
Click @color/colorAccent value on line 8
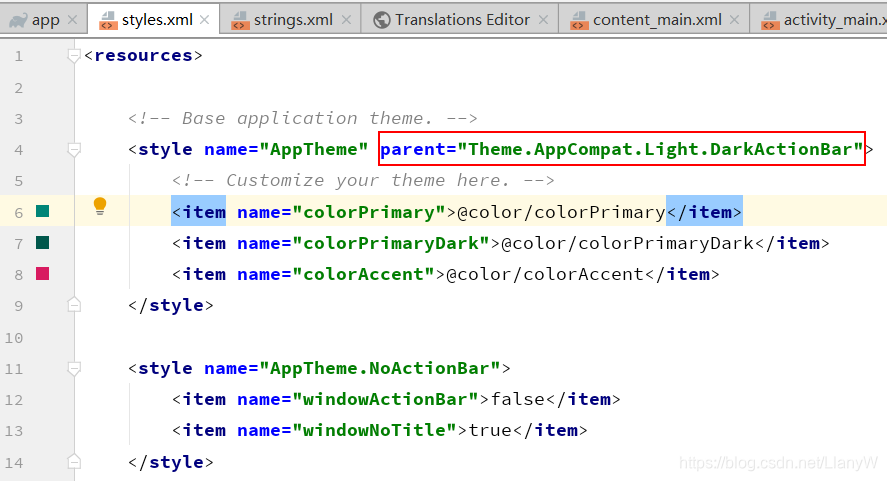(545, 274)
